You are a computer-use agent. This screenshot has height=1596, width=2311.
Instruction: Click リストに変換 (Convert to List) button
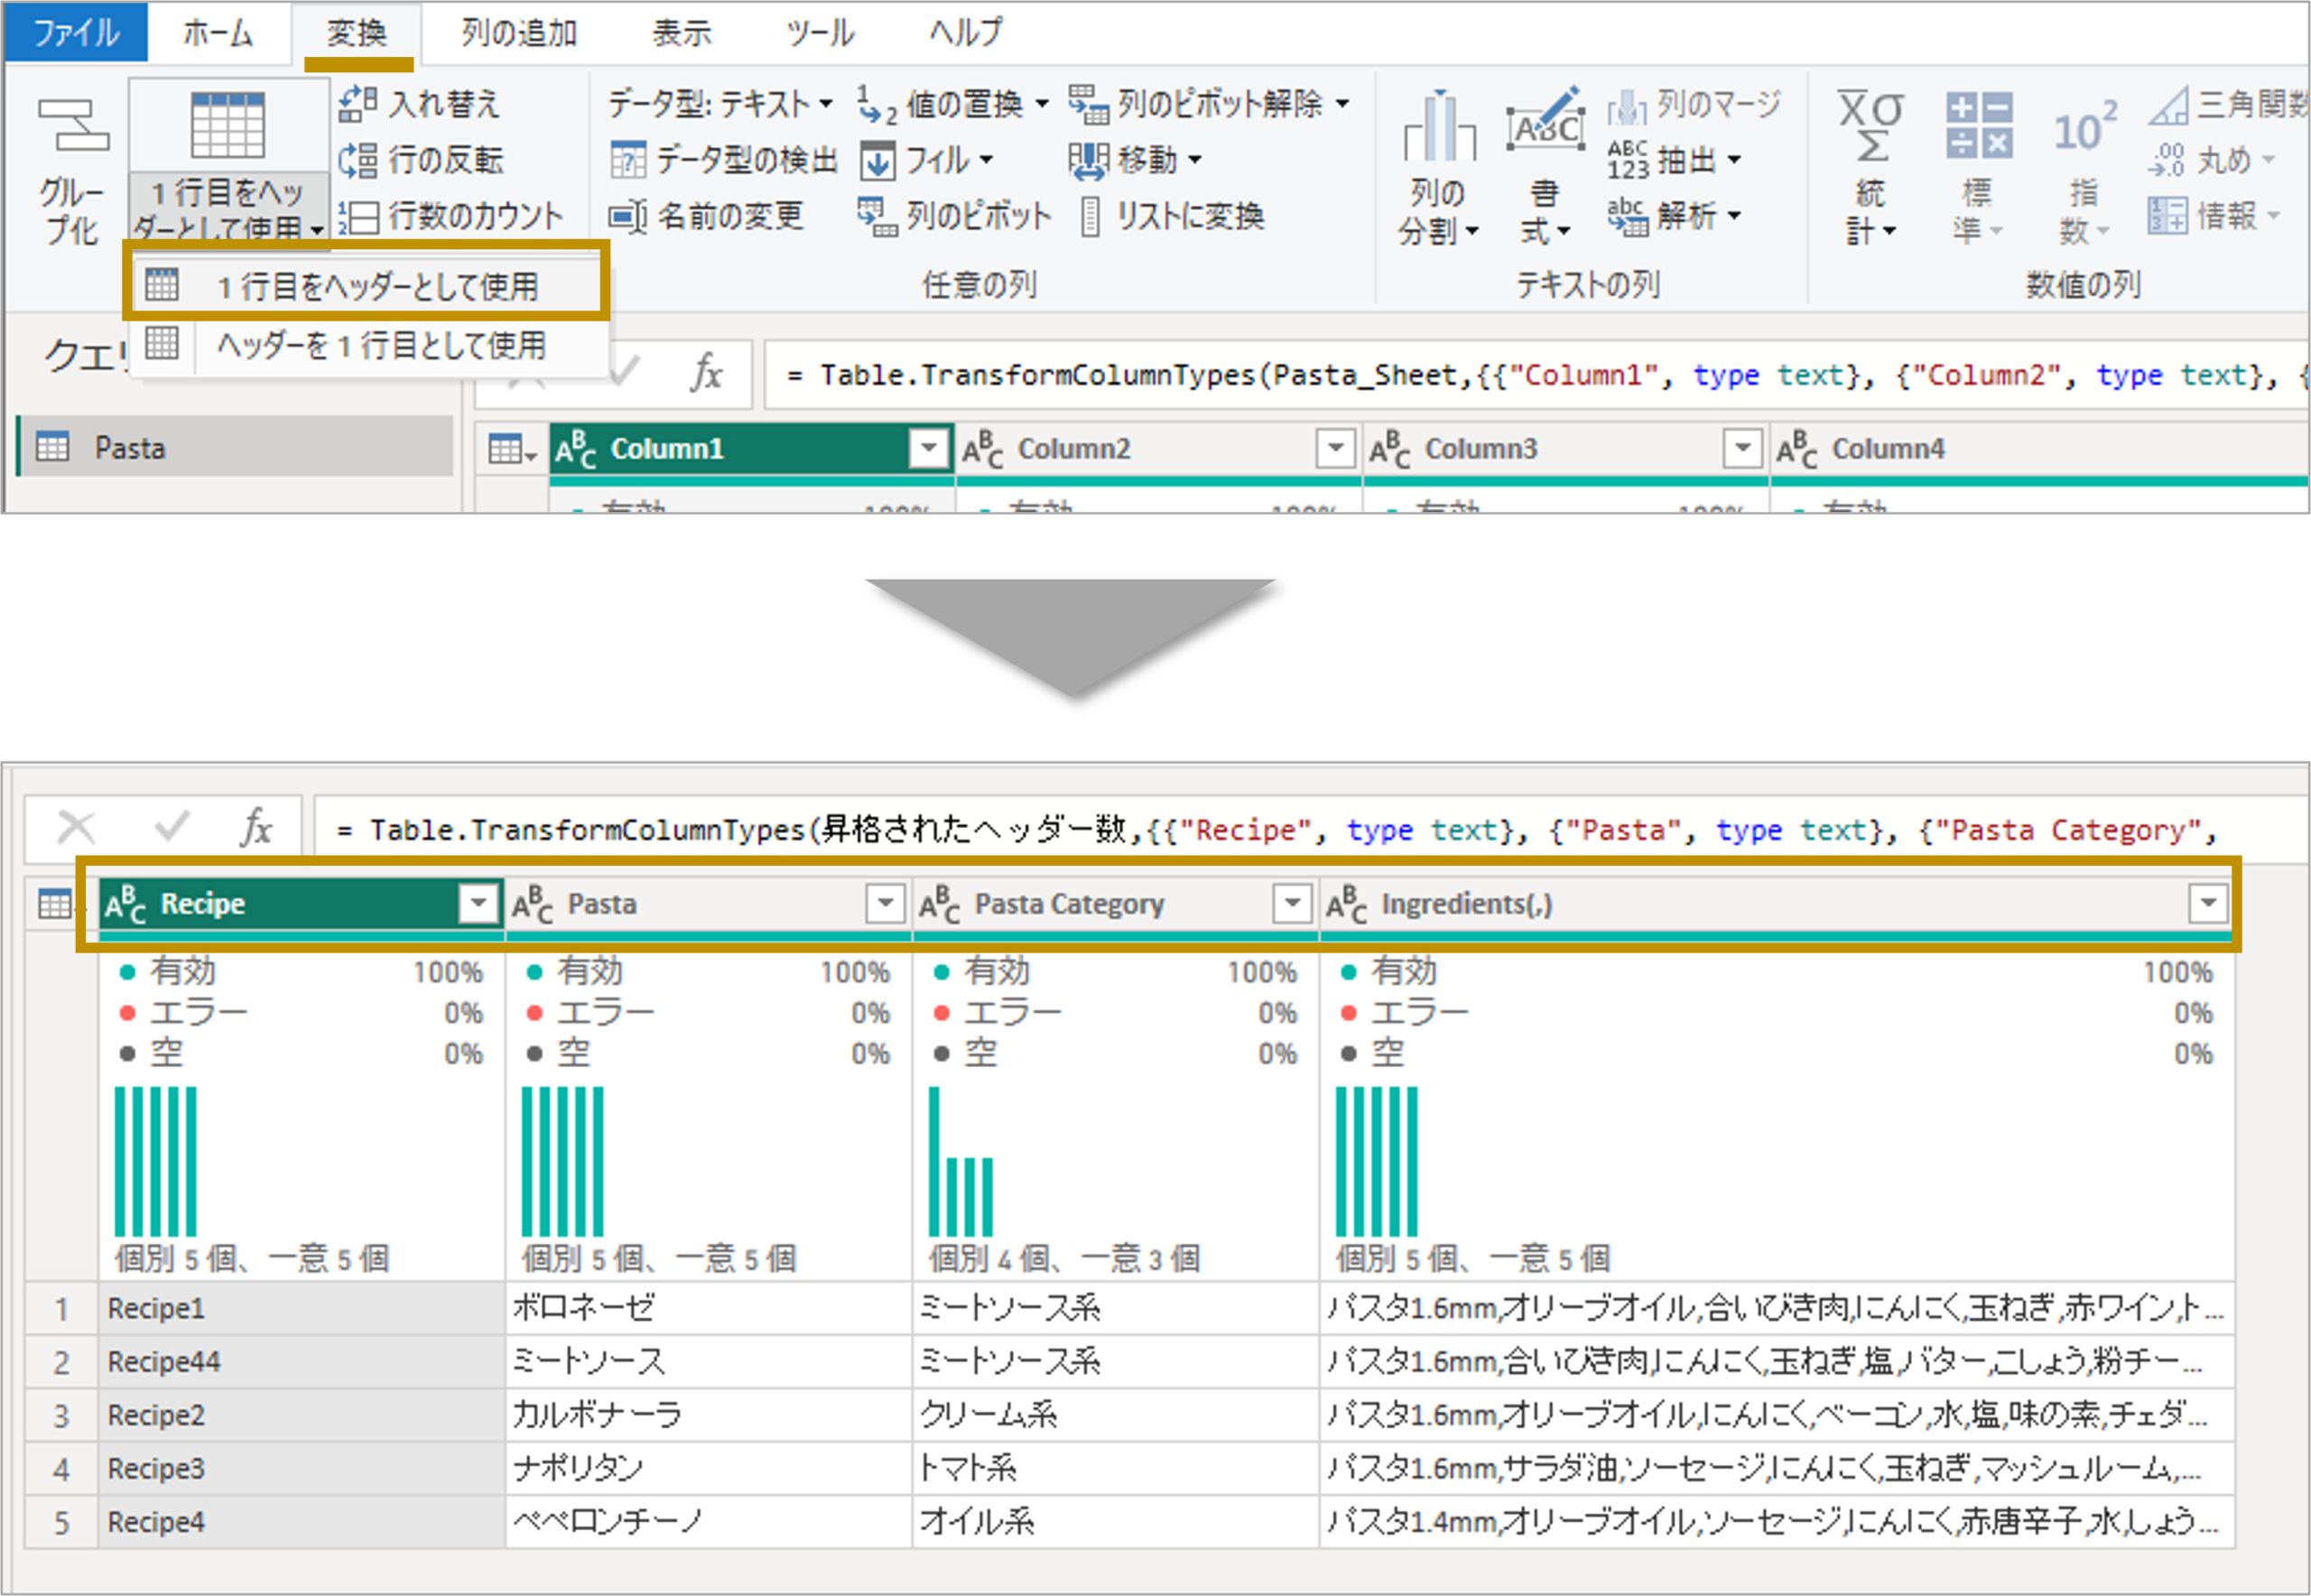coord(1172,216)
